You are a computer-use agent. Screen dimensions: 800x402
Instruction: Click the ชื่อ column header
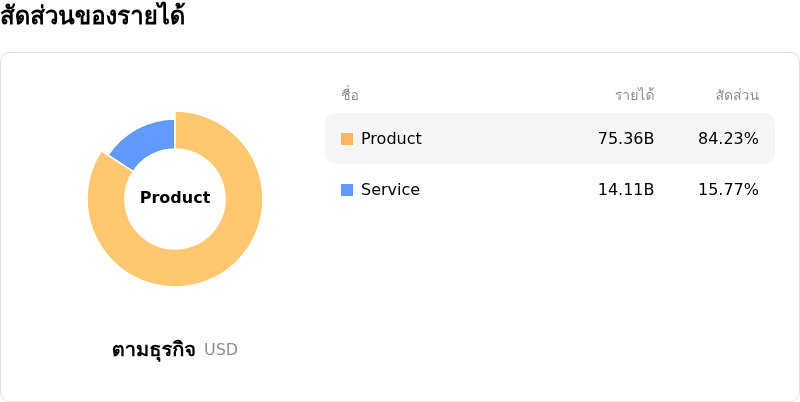click(x=350, y=96)
